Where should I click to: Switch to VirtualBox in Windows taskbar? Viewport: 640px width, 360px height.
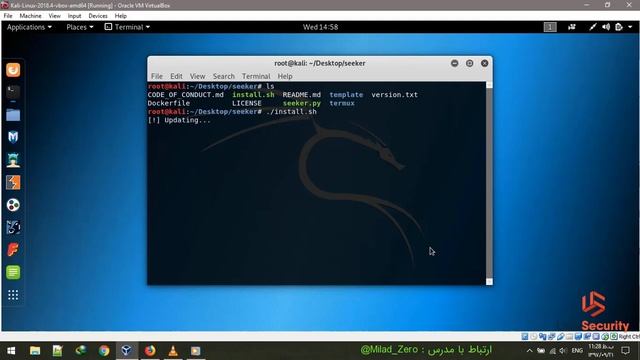tap(127, 351)
